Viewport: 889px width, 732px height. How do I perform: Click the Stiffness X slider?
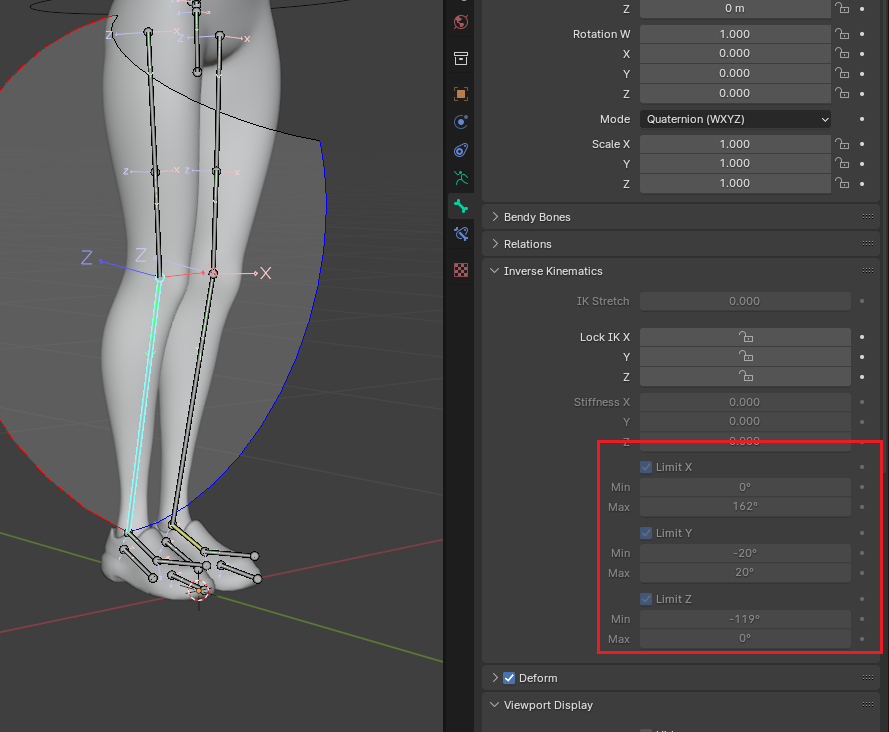point(745,402)
